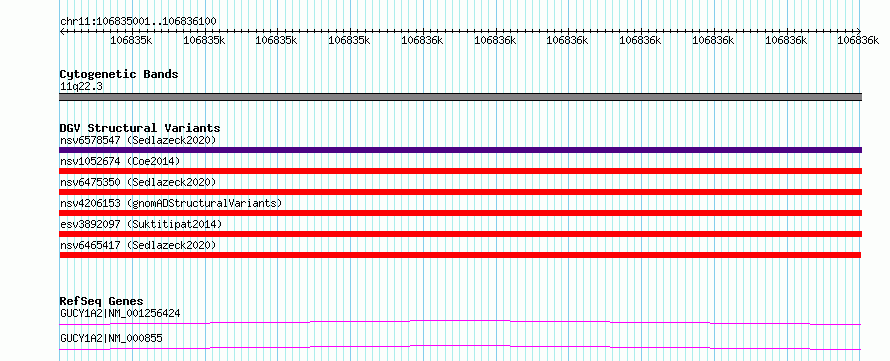Viewport: 890px width, 361px height.
Task: Click the nsv6475350 (Sedlazeck2020) label
Action: click(138, 182)
